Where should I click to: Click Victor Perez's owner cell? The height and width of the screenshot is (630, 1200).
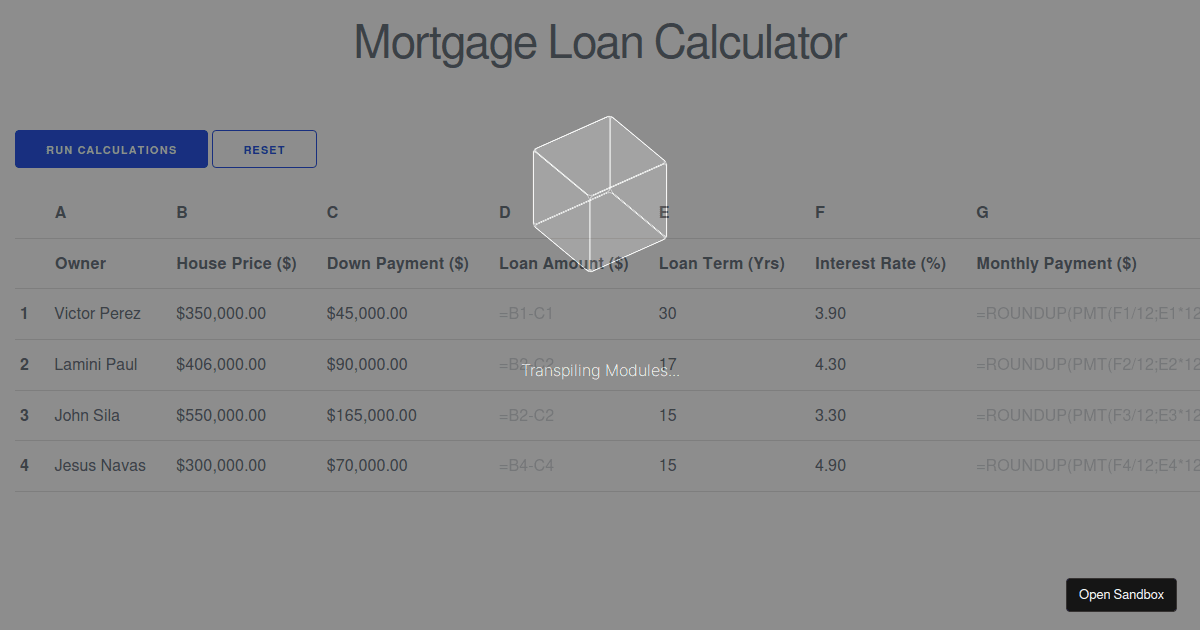(x=97, y=313)
